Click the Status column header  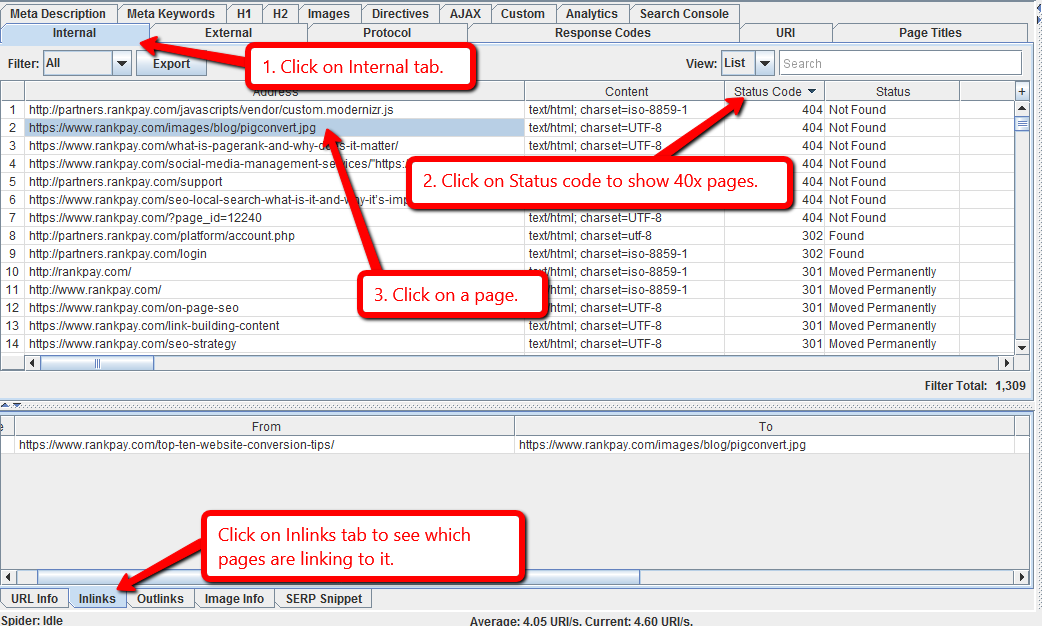pyautogui.click(x=892, y=91)
